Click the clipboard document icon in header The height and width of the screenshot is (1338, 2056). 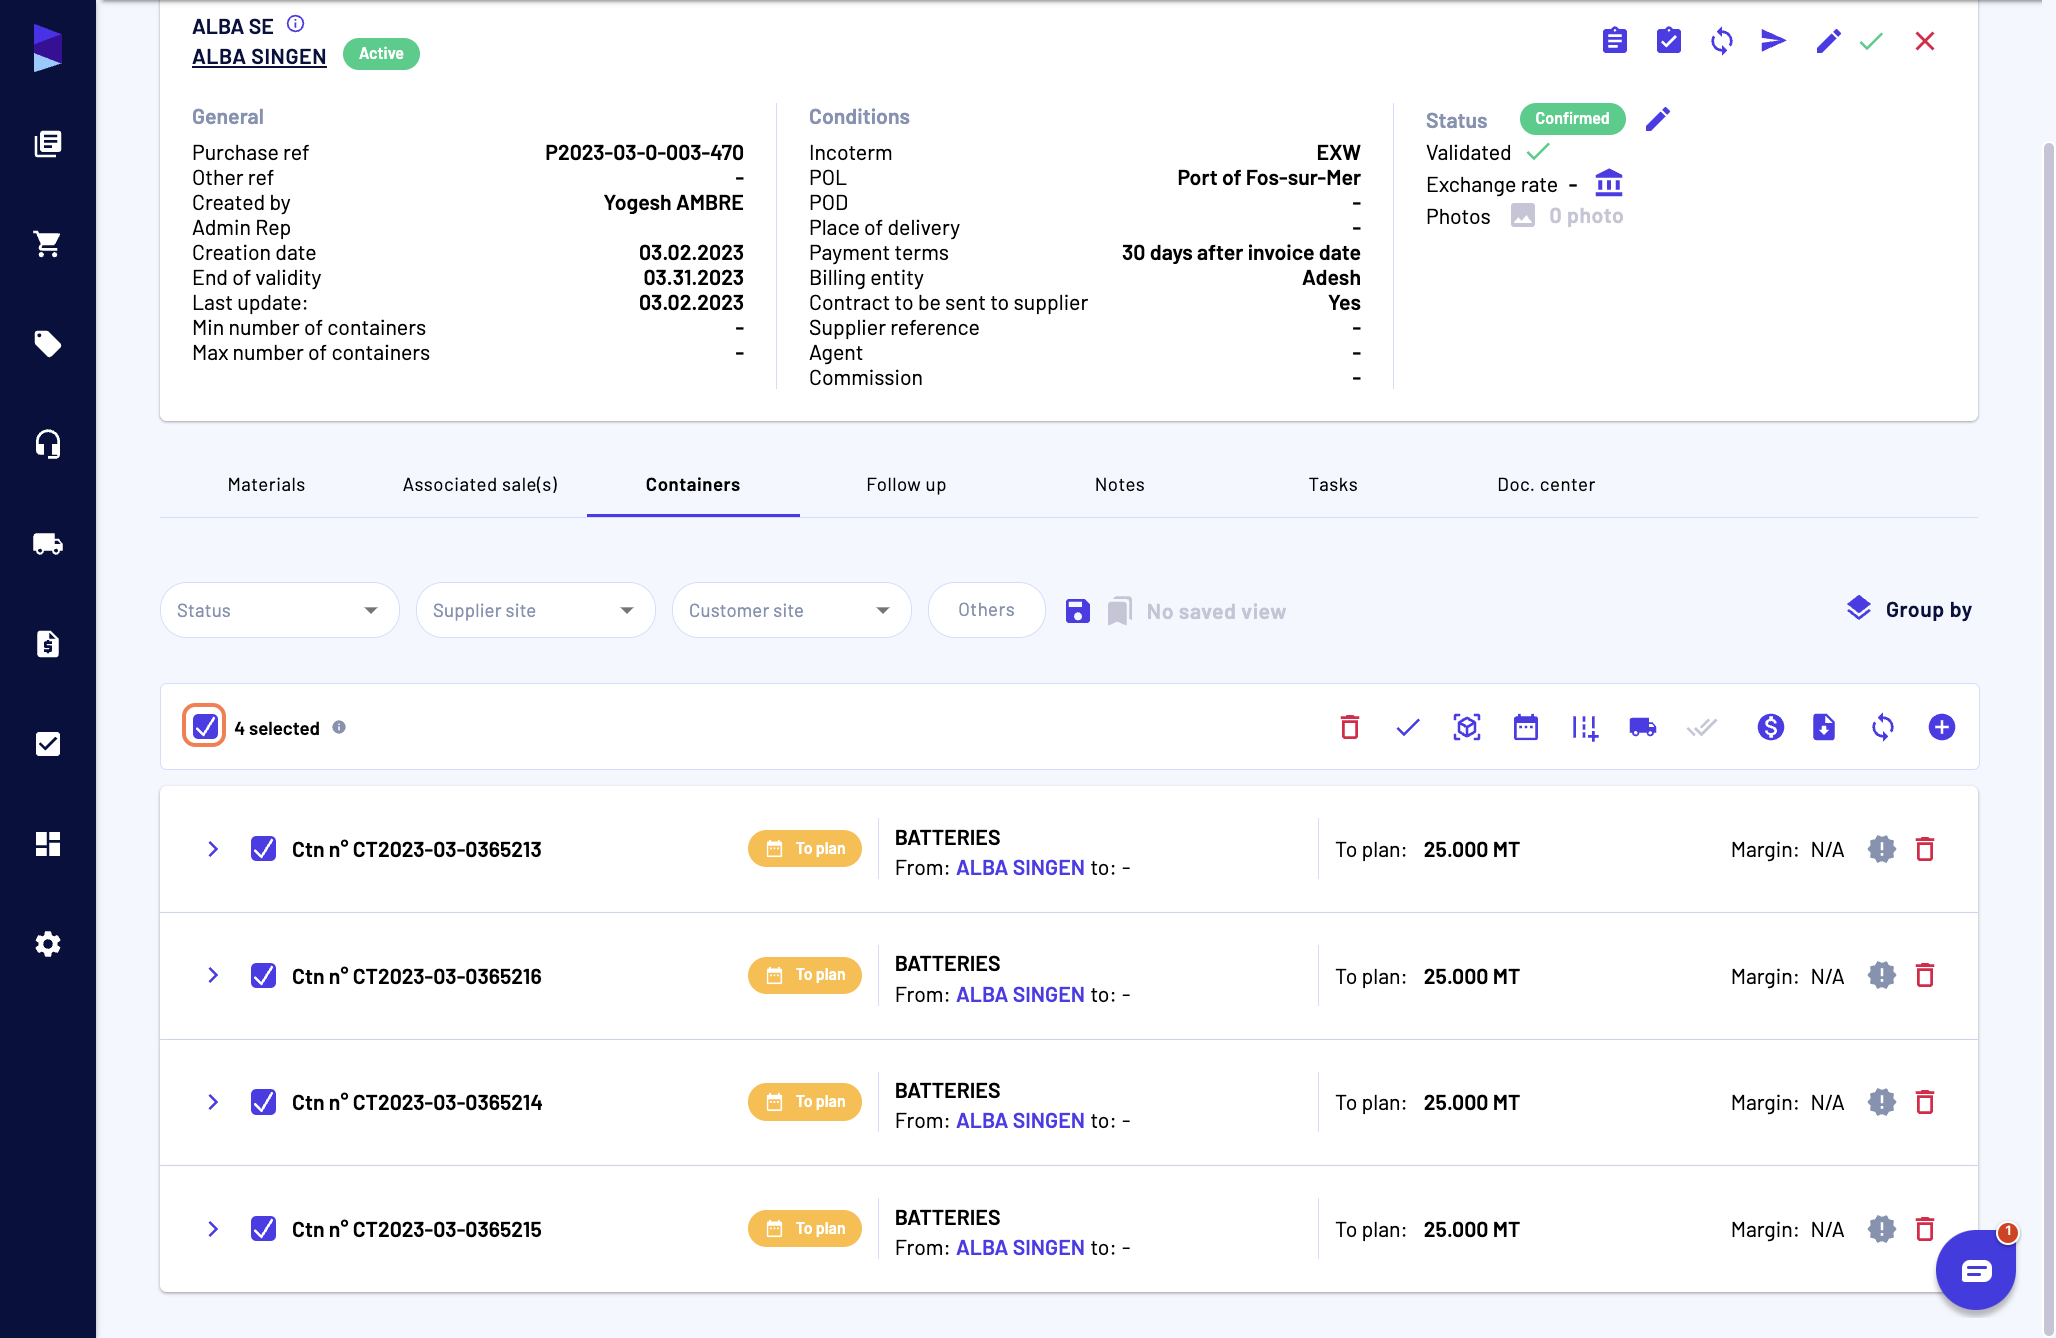click(1614, 41)
